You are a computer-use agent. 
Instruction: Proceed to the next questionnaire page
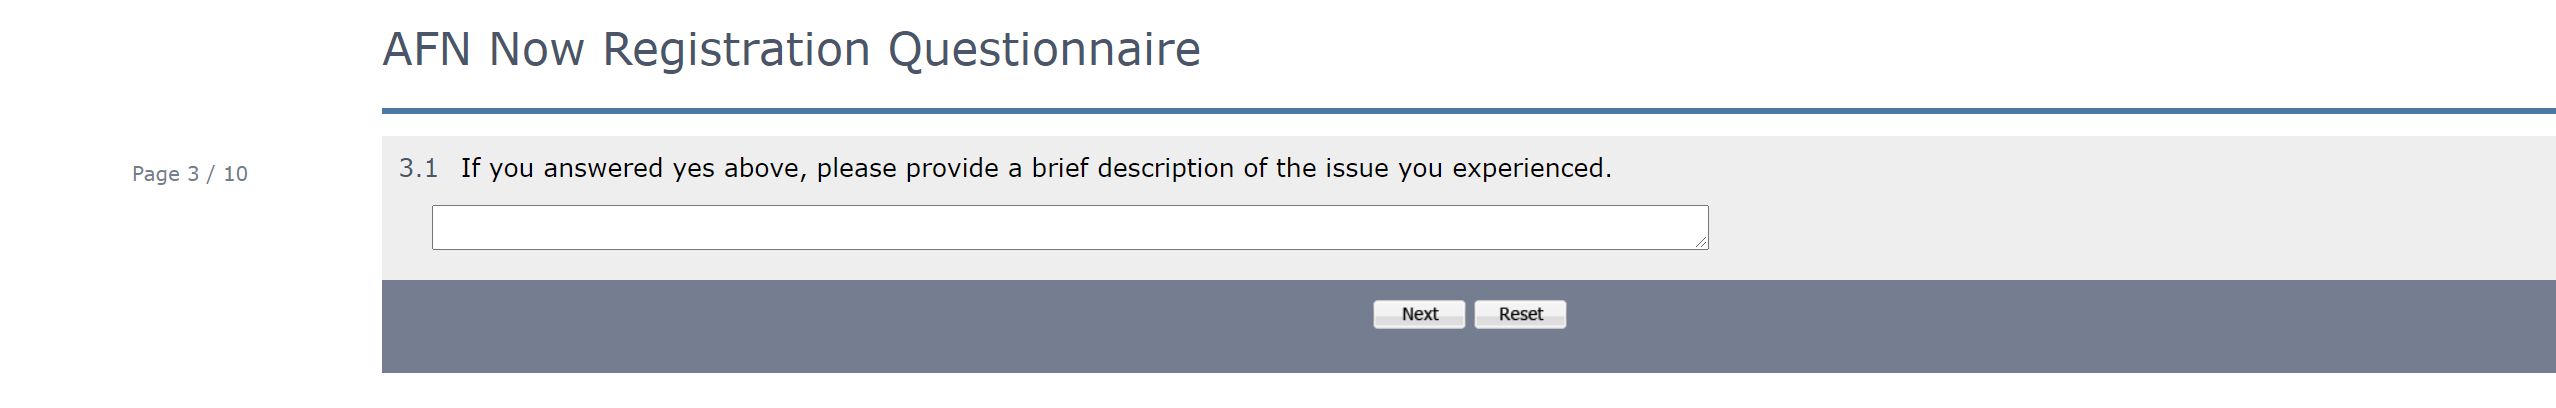[x=1418, y=314]
